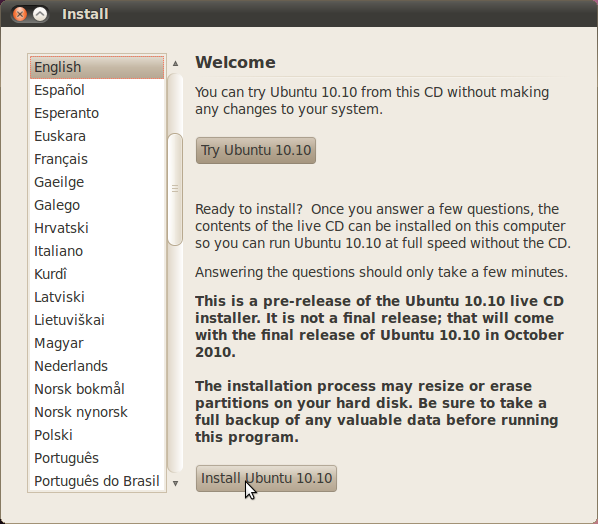Select English in the language list
Image resolution: width=598 pixels, height=524 pixels.
(97, 67)
